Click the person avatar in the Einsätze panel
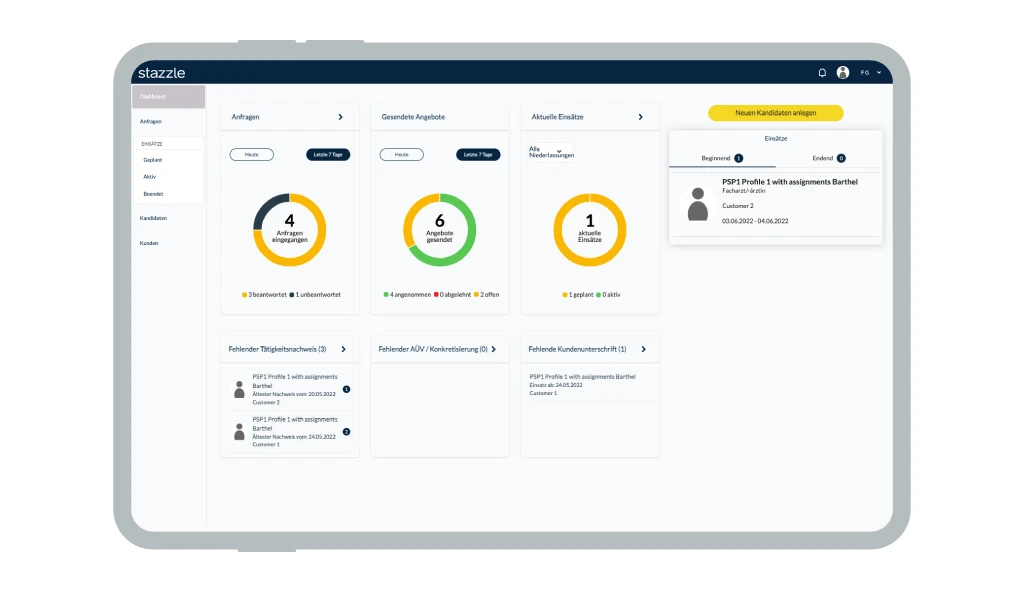The height and width of the screenshot is (592, 1024). coord(698,204)
